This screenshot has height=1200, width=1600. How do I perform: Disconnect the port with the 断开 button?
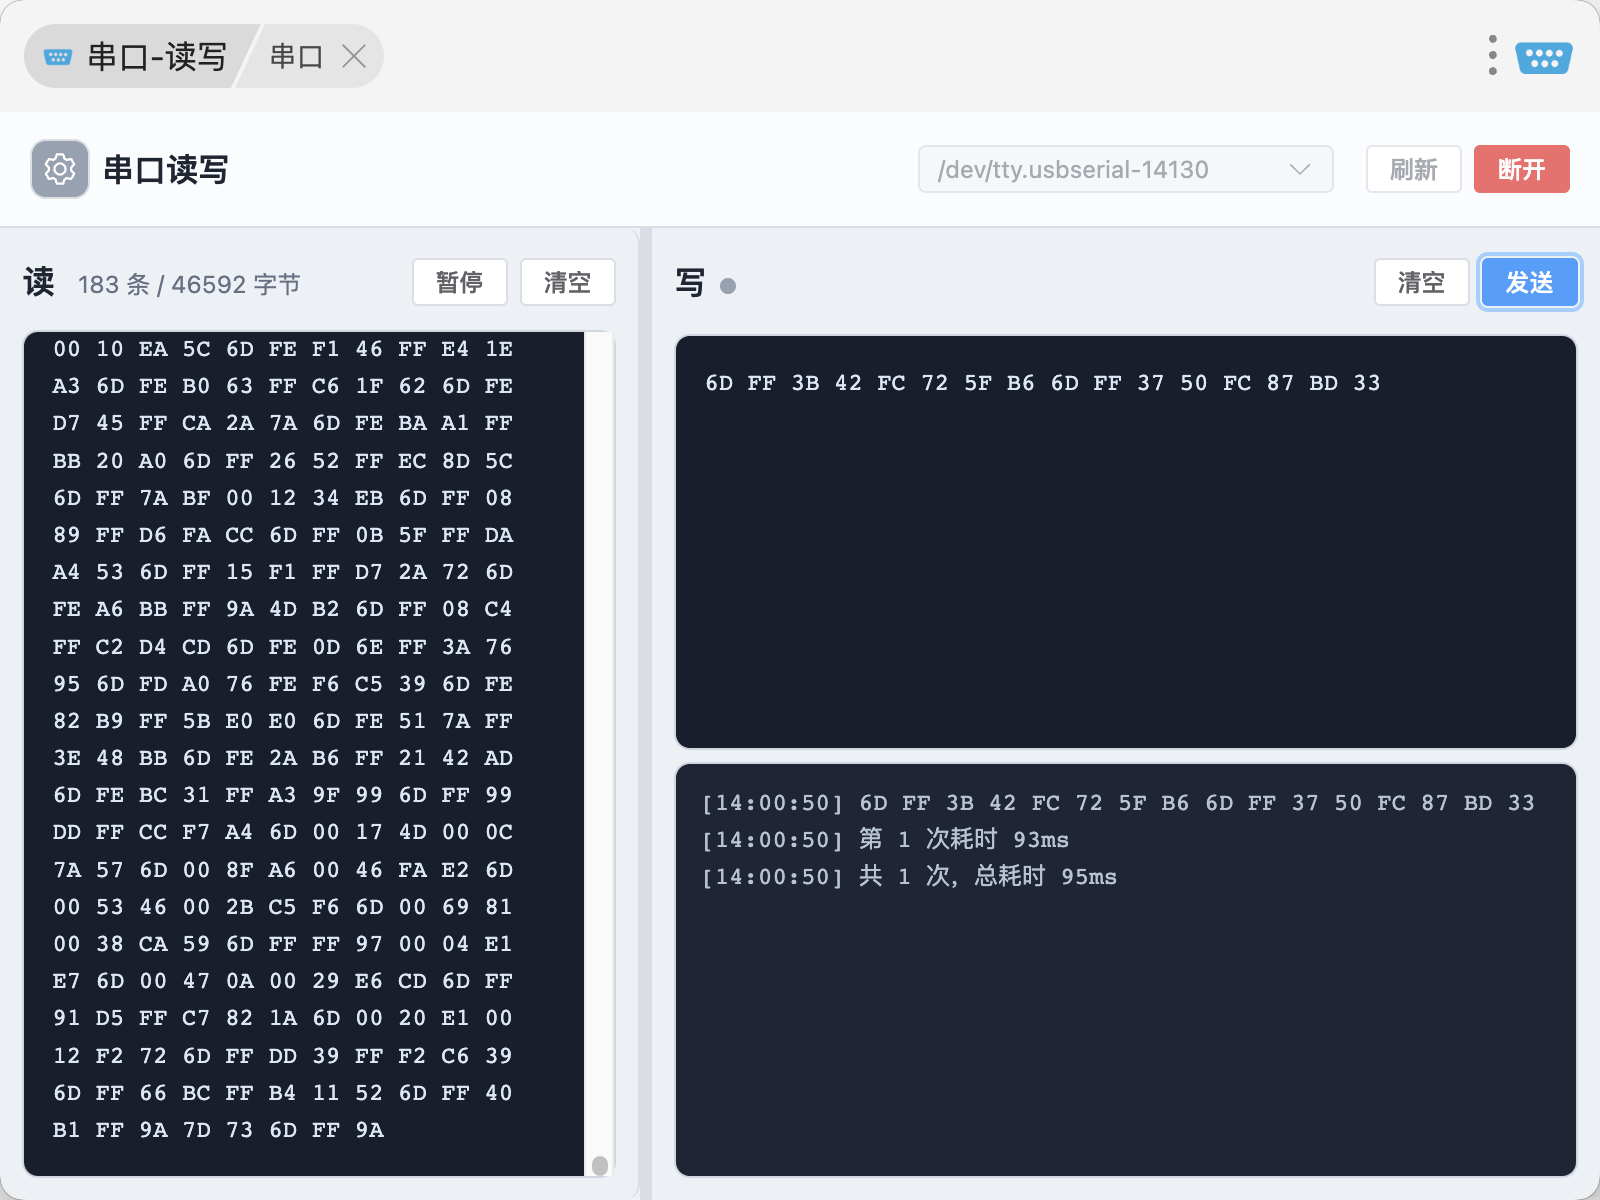(1522, 169)
